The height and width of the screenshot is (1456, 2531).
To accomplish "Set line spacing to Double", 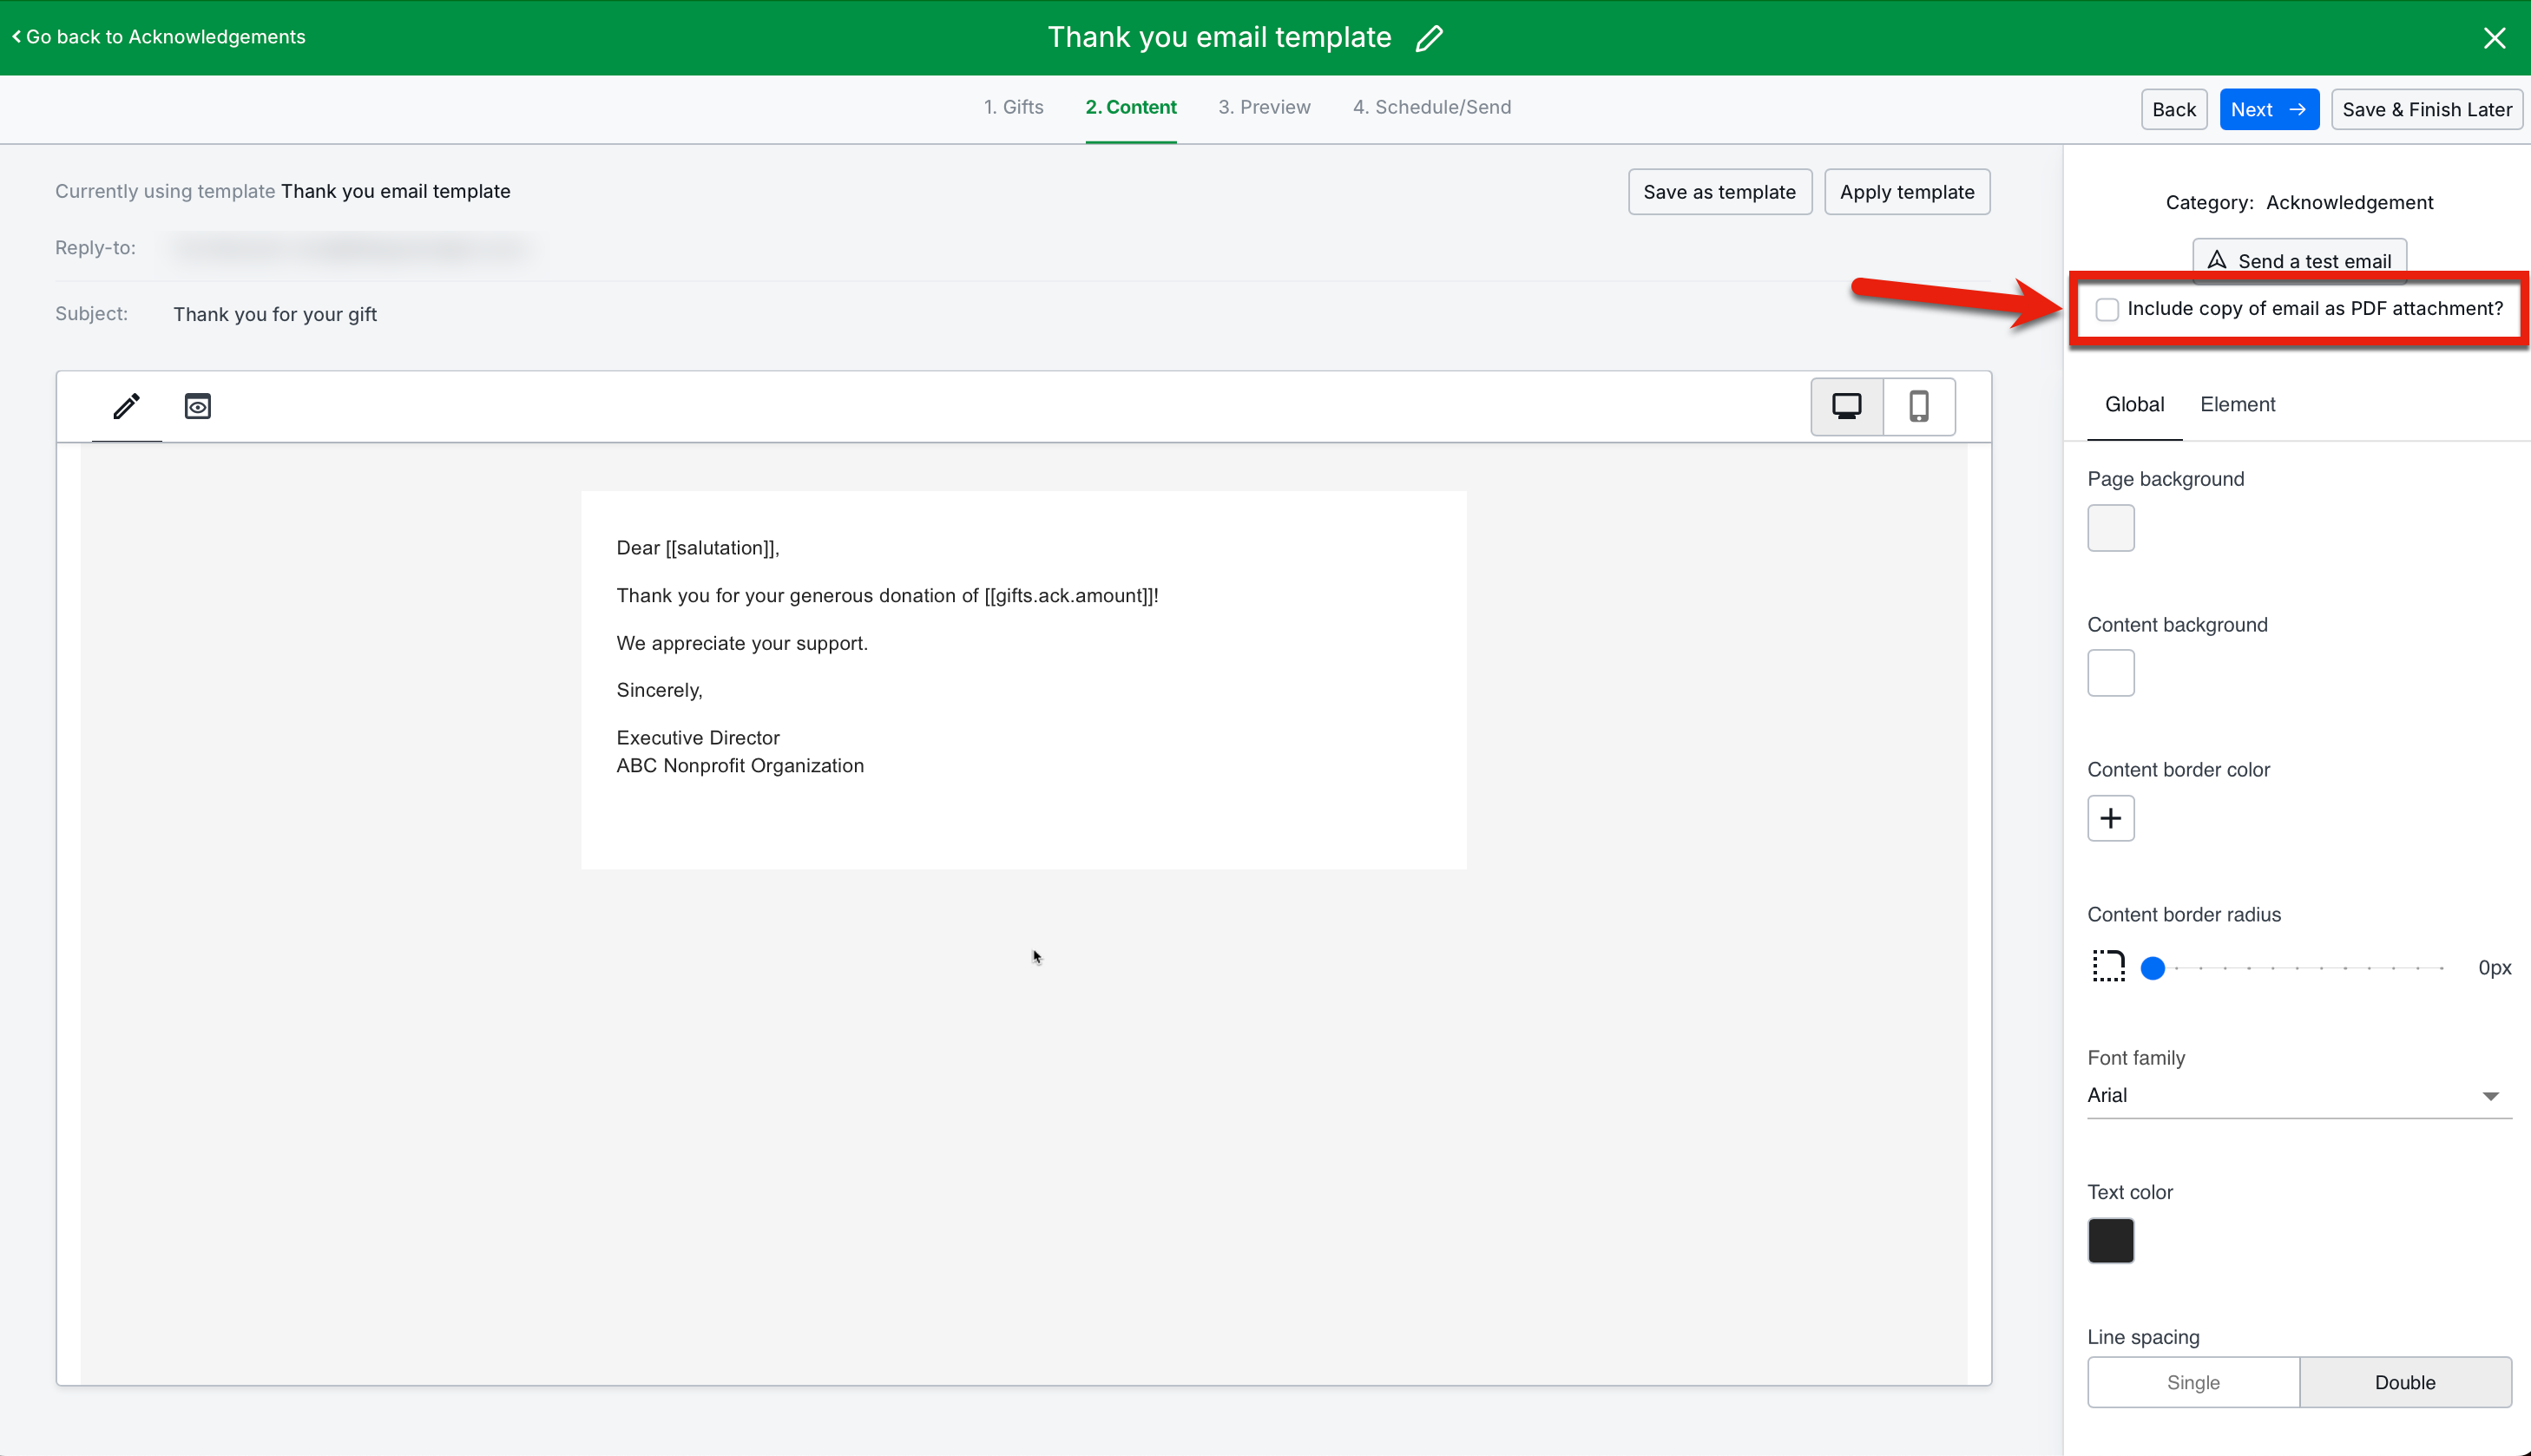I will (2404, 1382).
